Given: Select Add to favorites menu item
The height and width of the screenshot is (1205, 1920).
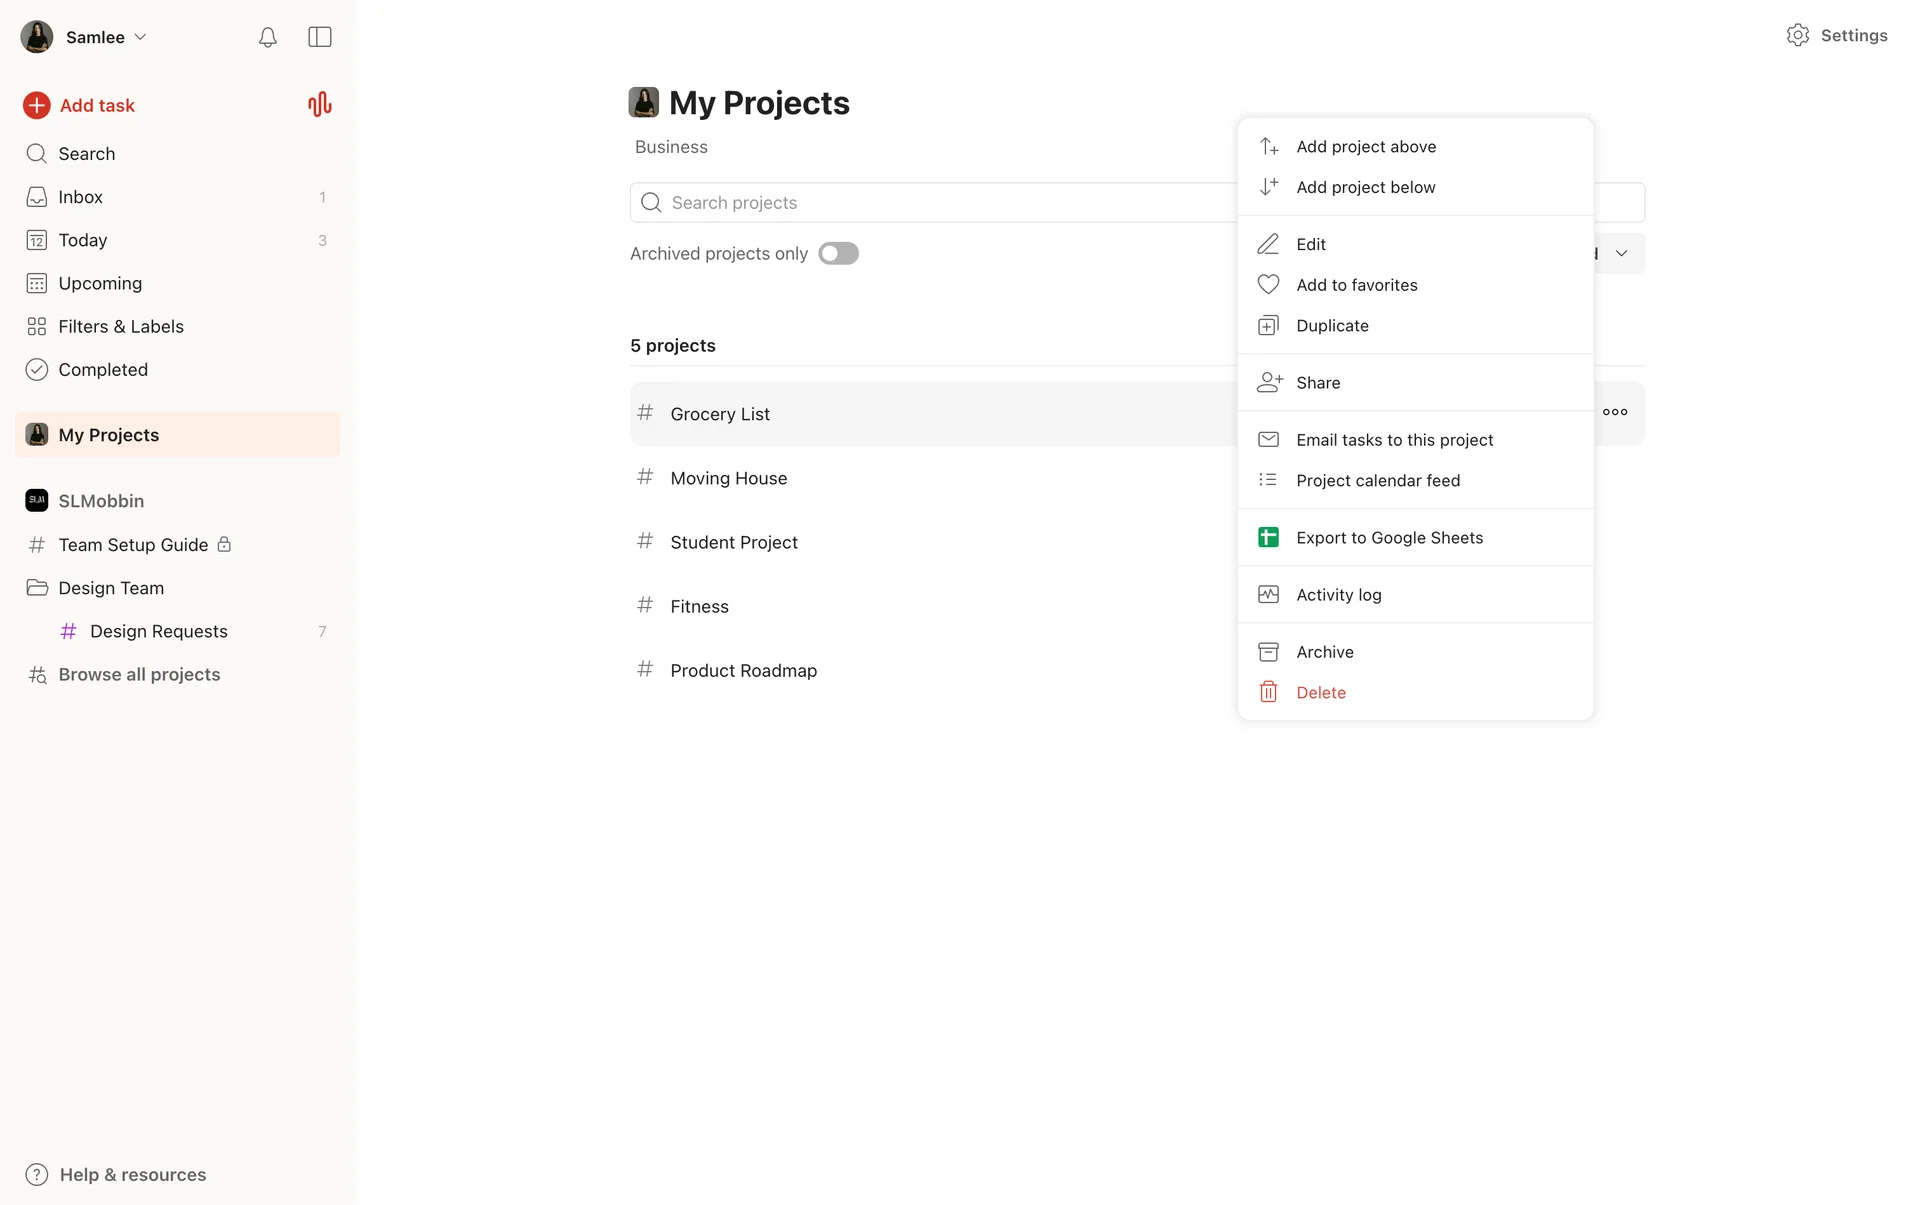Looking at the screenshot, I should (1357, 285).
